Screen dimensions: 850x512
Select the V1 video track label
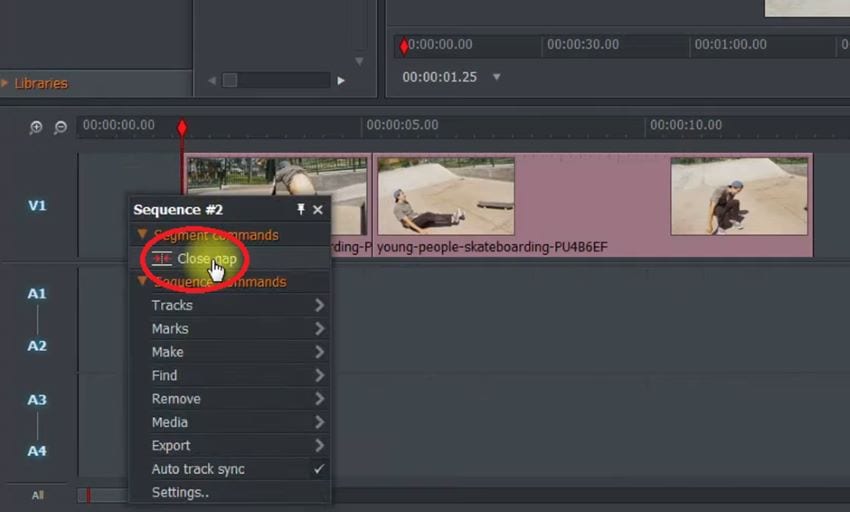[37, 206]
